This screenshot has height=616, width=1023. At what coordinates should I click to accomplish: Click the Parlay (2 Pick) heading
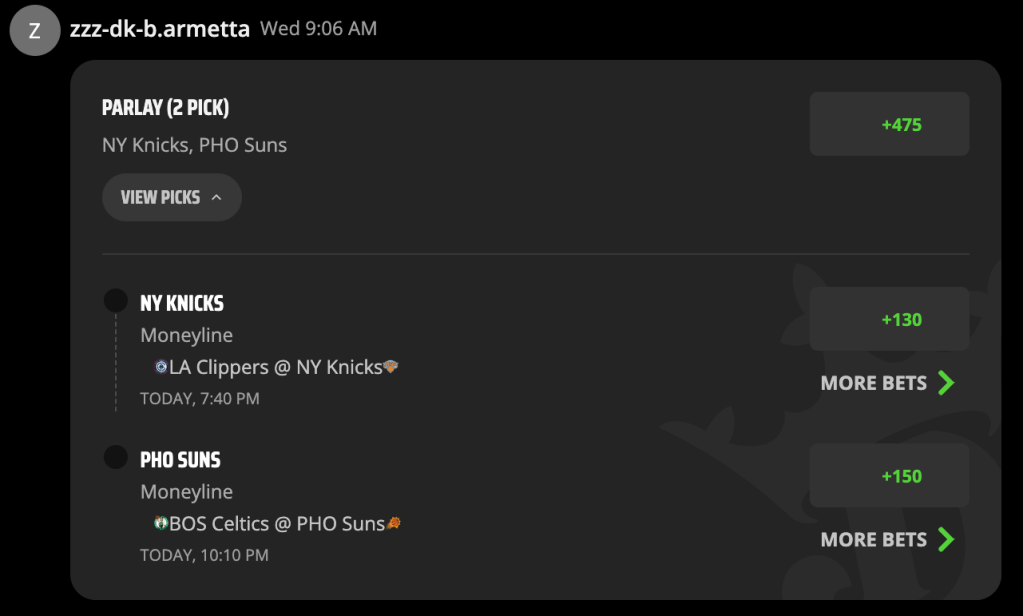[165, 108]
